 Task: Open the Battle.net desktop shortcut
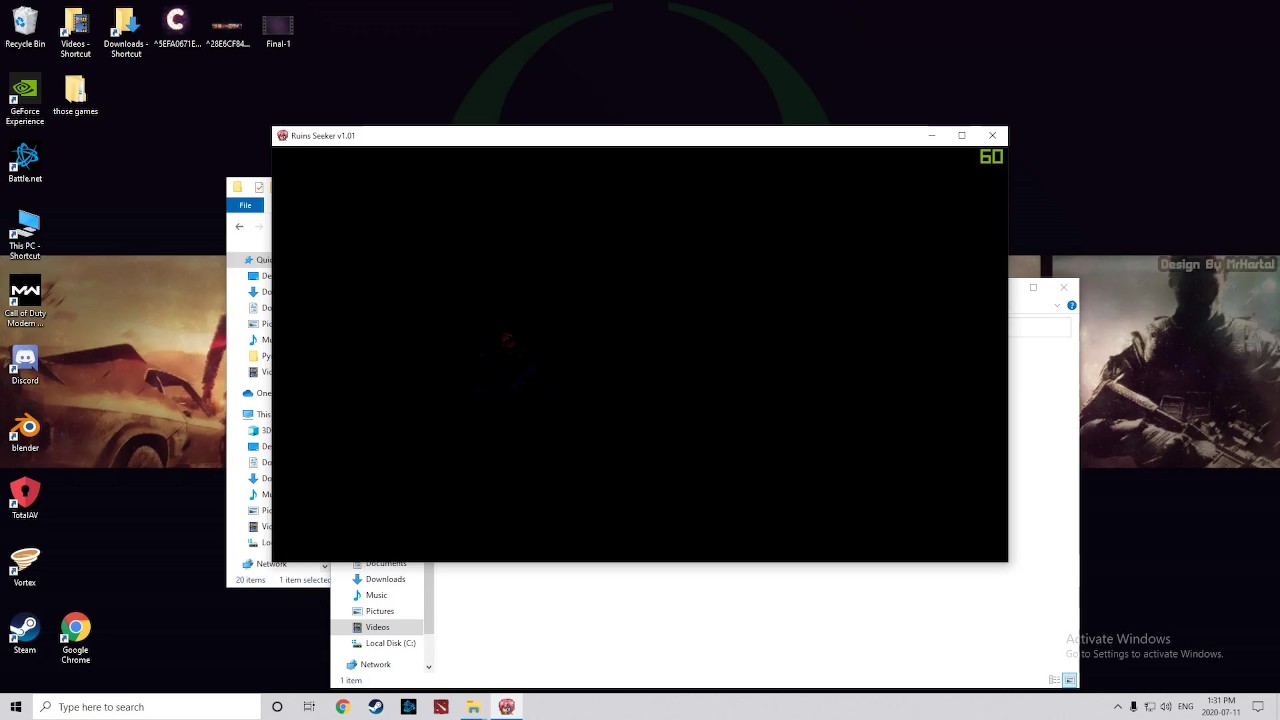pos(25,164)
